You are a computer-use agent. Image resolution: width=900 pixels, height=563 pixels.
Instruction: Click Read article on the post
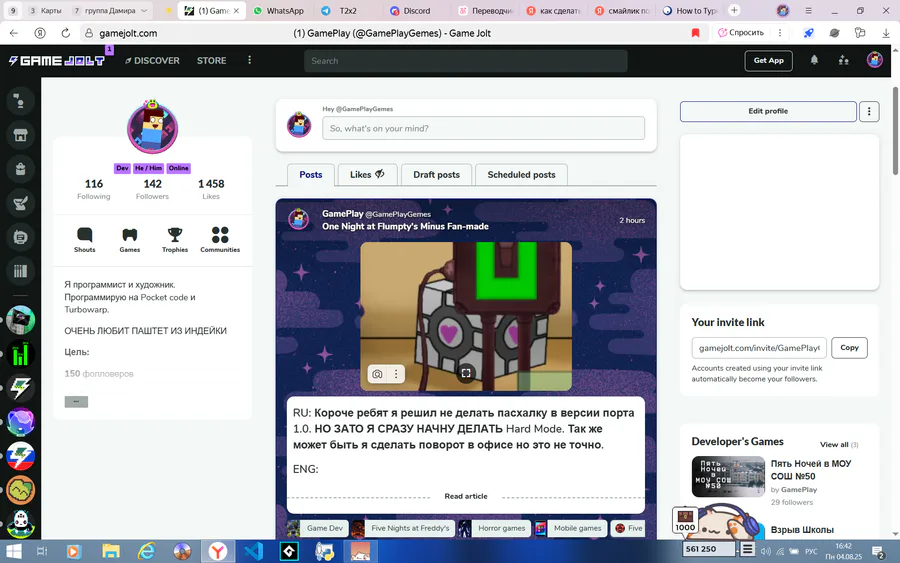[465, 496]
